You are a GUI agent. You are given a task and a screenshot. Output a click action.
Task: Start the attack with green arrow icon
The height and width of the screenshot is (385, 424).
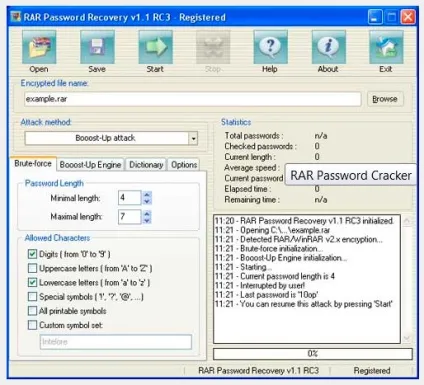[155, 47]
